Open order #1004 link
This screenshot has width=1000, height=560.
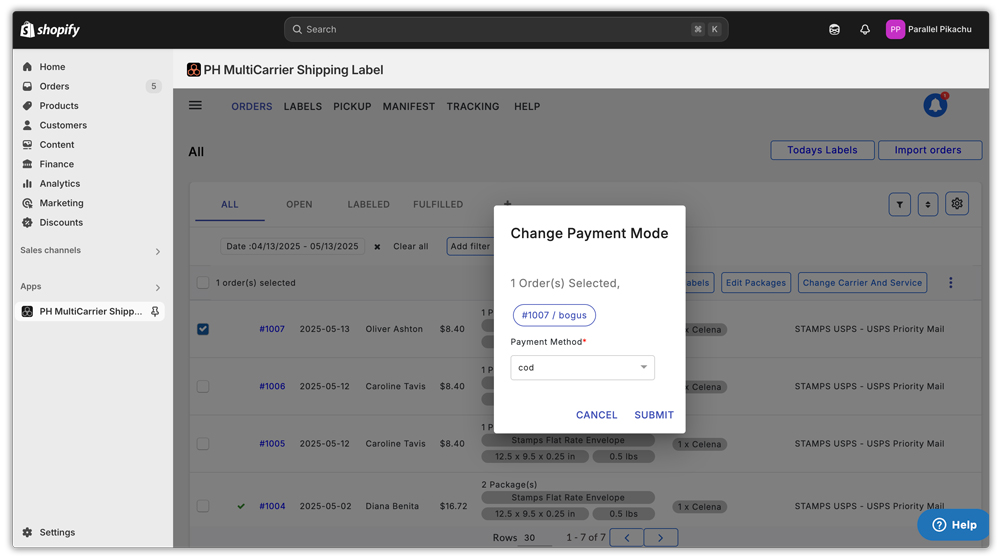coord(272,506)
